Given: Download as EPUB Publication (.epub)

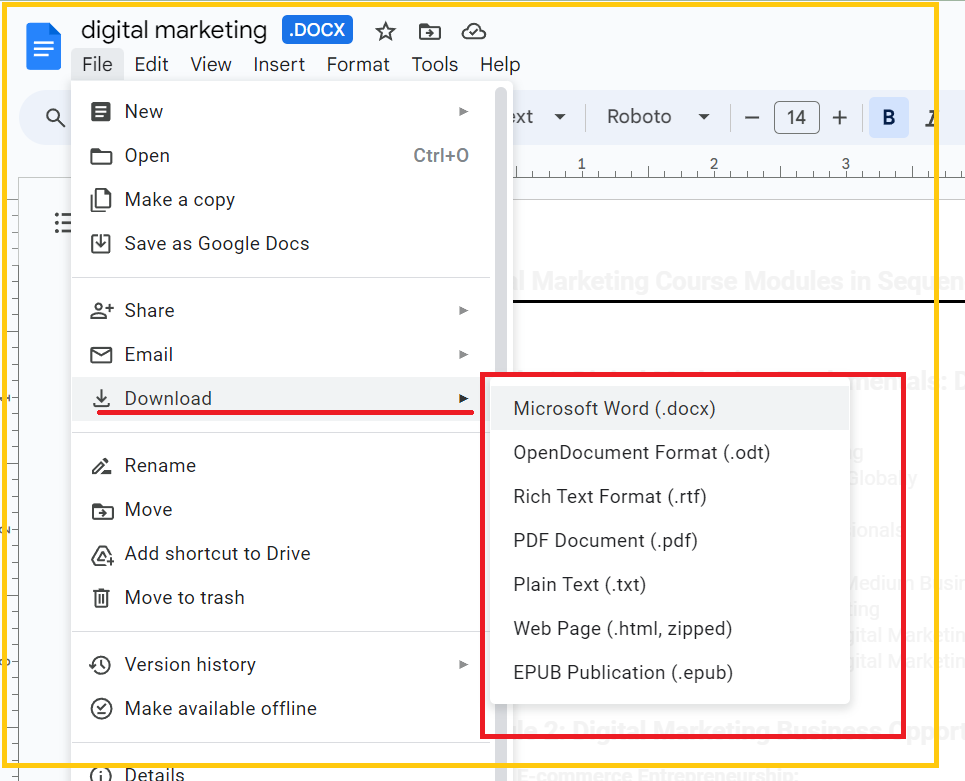Looking at the screenshot, I should click(670, 673).
